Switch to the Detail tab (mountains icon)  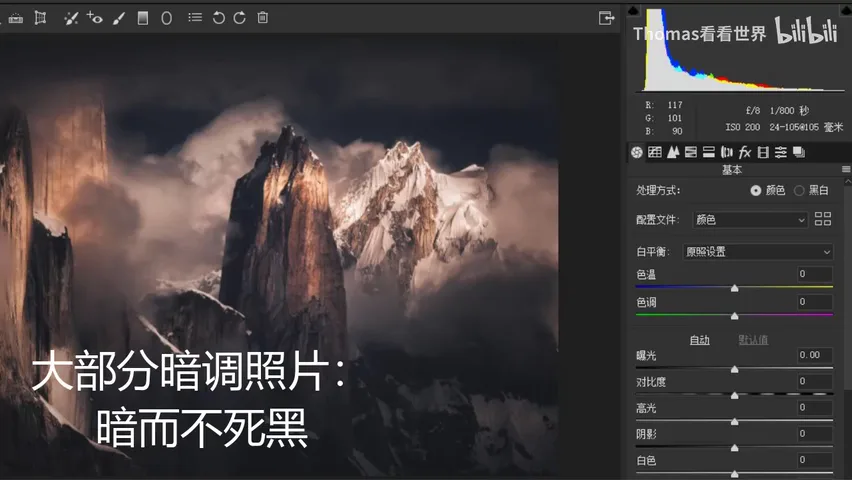673,153
